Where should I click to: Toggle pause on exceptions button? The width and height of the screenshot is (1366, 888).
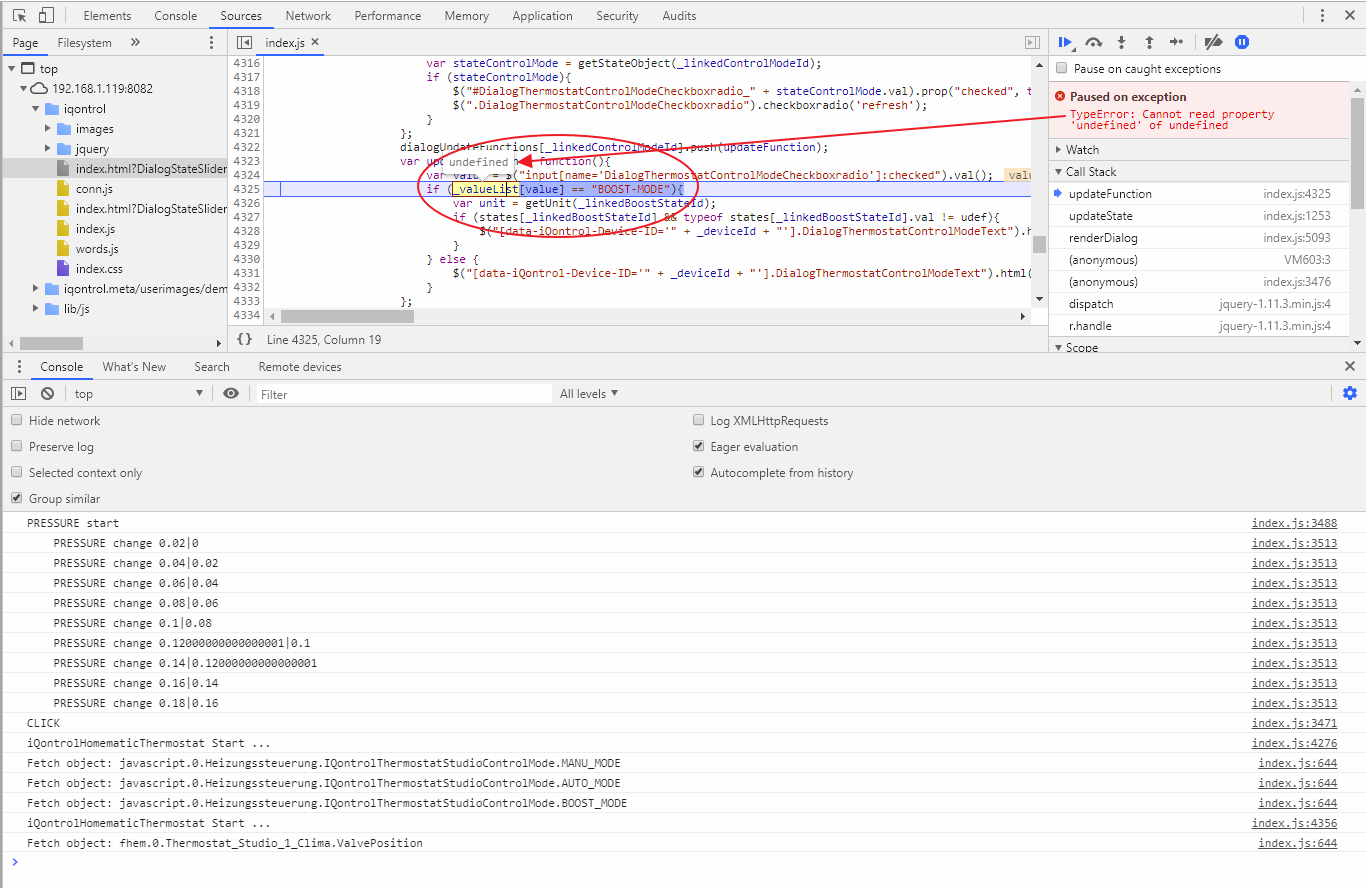(x=1241, y=42)
